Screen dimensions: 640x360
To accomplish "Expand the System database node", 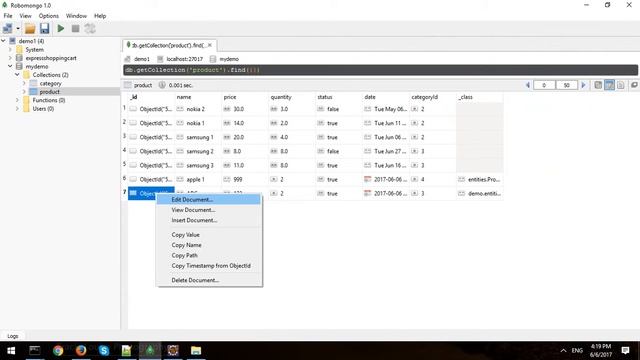I will click(x=10, y=49).
